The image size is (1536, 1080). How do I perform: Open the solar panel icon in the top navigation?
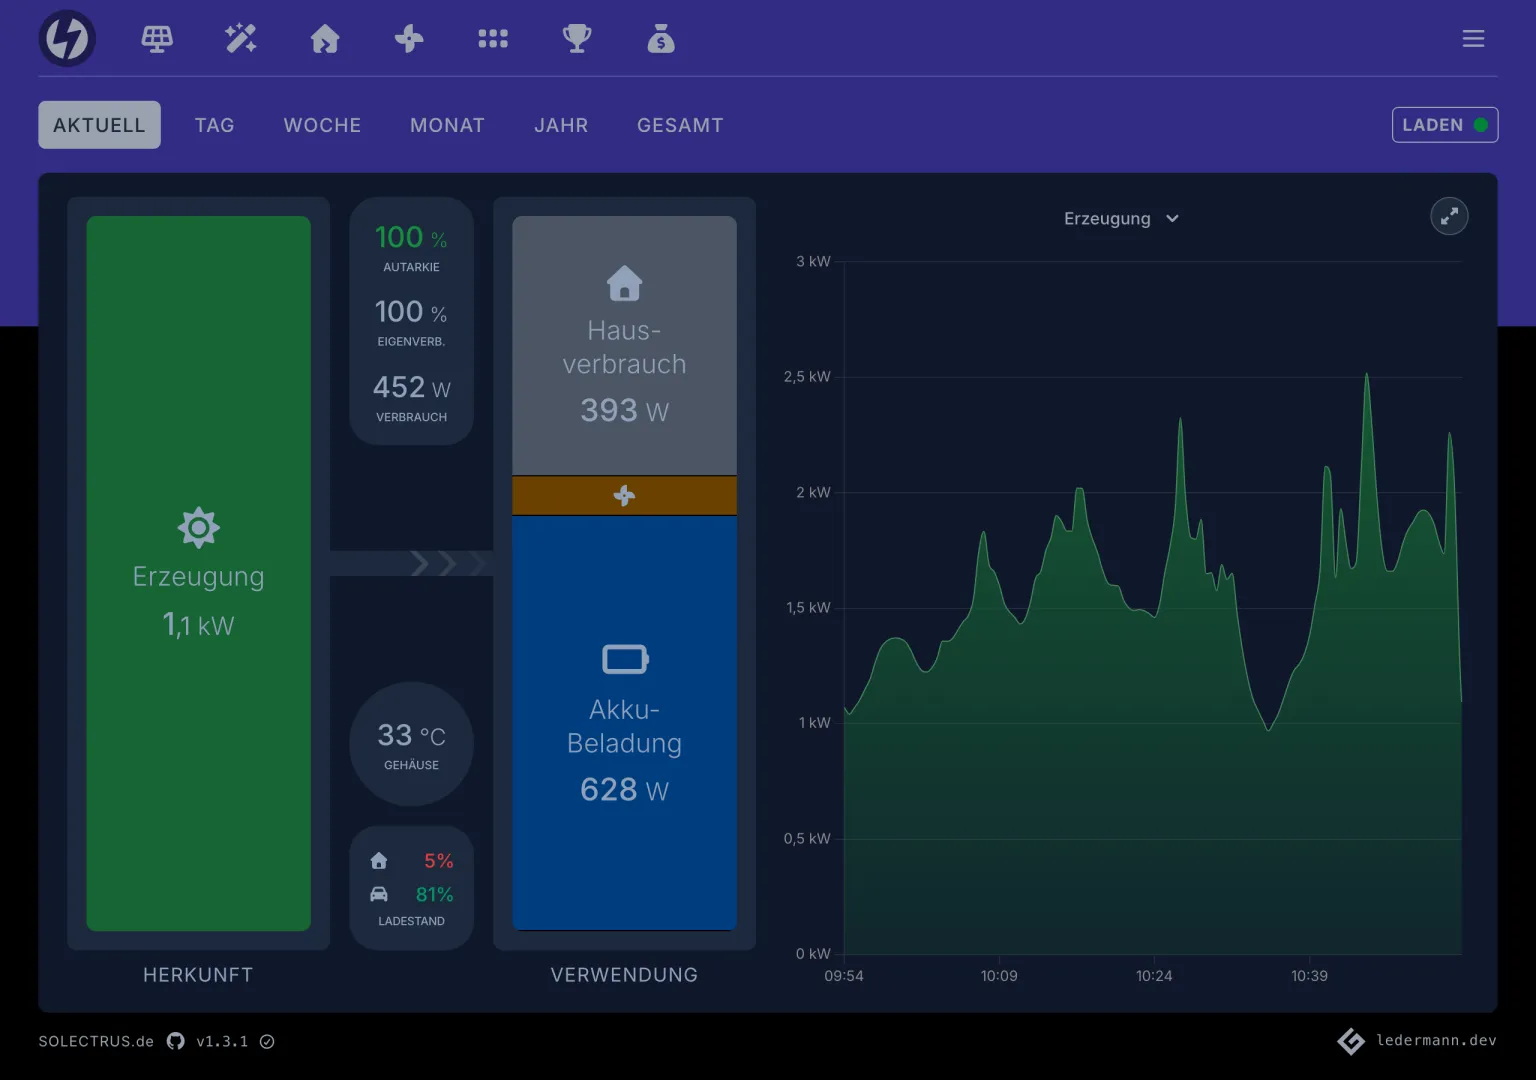coord(157,39)
